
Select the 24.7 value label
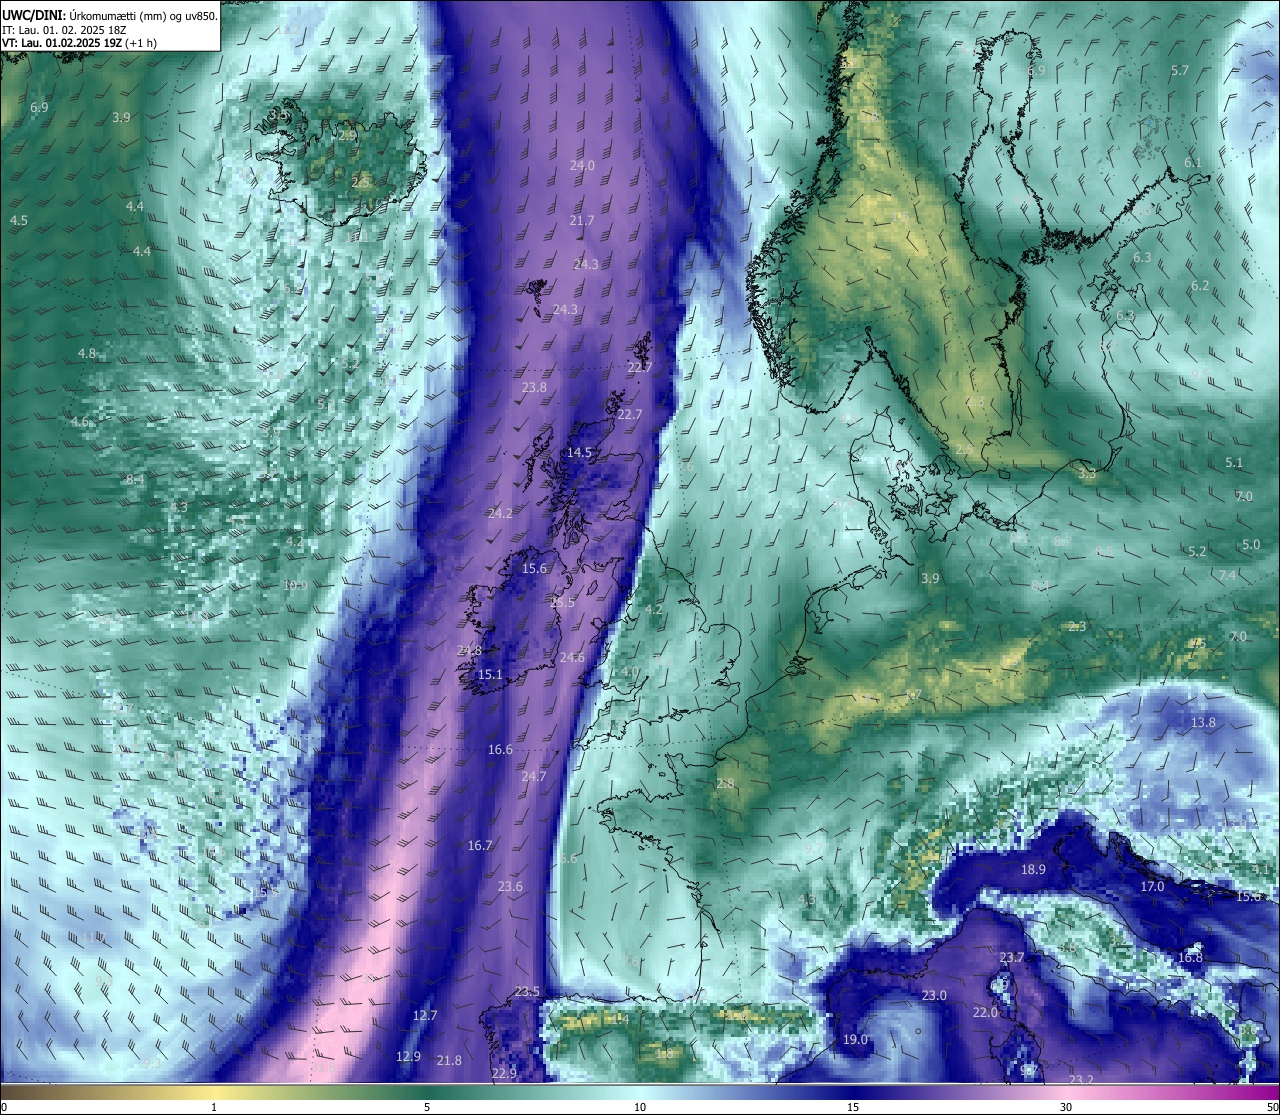534,776
